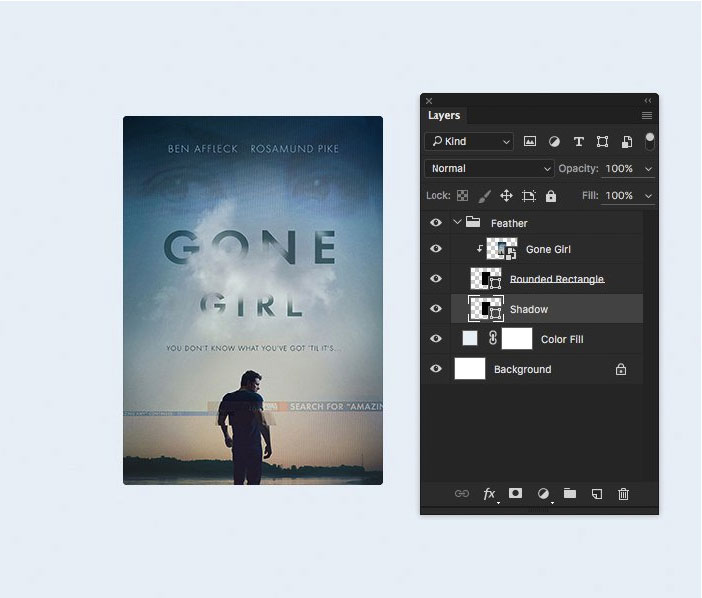Click the Gone Girl poster on canvas
The width and height of the screenshot is (702, 598).
click(253, 300)
